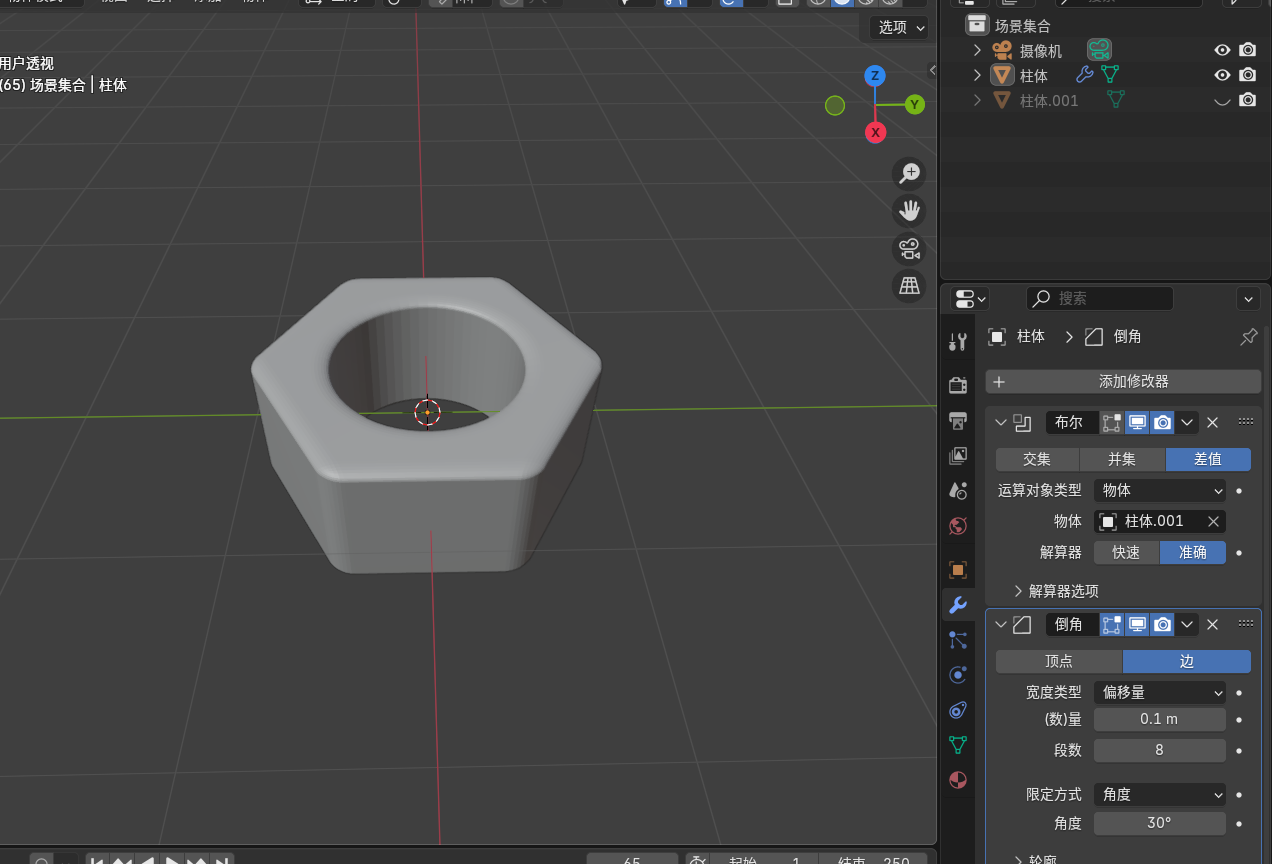Click the bevel (数)量 0.1 m field
This screenshot has height=864, width=1272.
click(1159, 719)
